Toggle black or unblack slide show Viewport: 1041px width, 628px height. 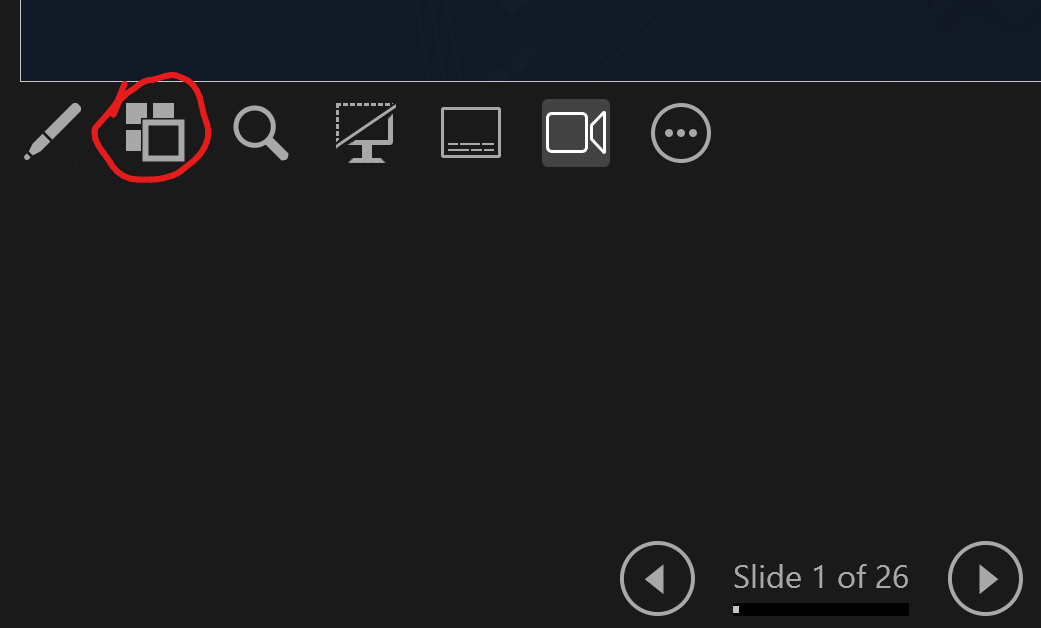(366, 132)
